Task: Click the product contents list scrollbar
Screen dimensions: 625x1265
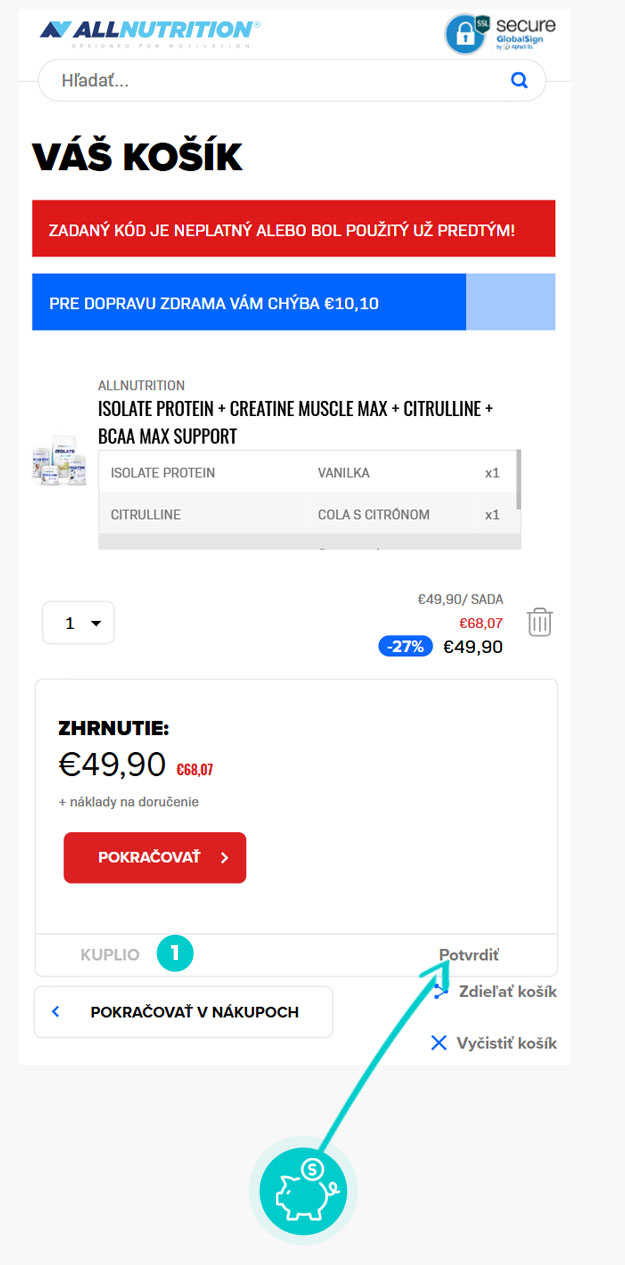Action: (x=518, y=480)
